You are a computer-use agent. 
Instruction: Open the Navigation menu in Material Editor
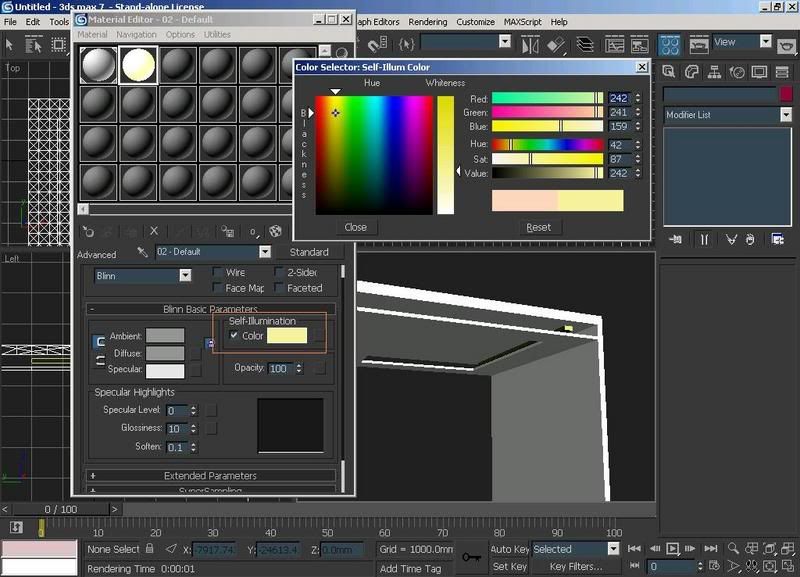[136, 35]
